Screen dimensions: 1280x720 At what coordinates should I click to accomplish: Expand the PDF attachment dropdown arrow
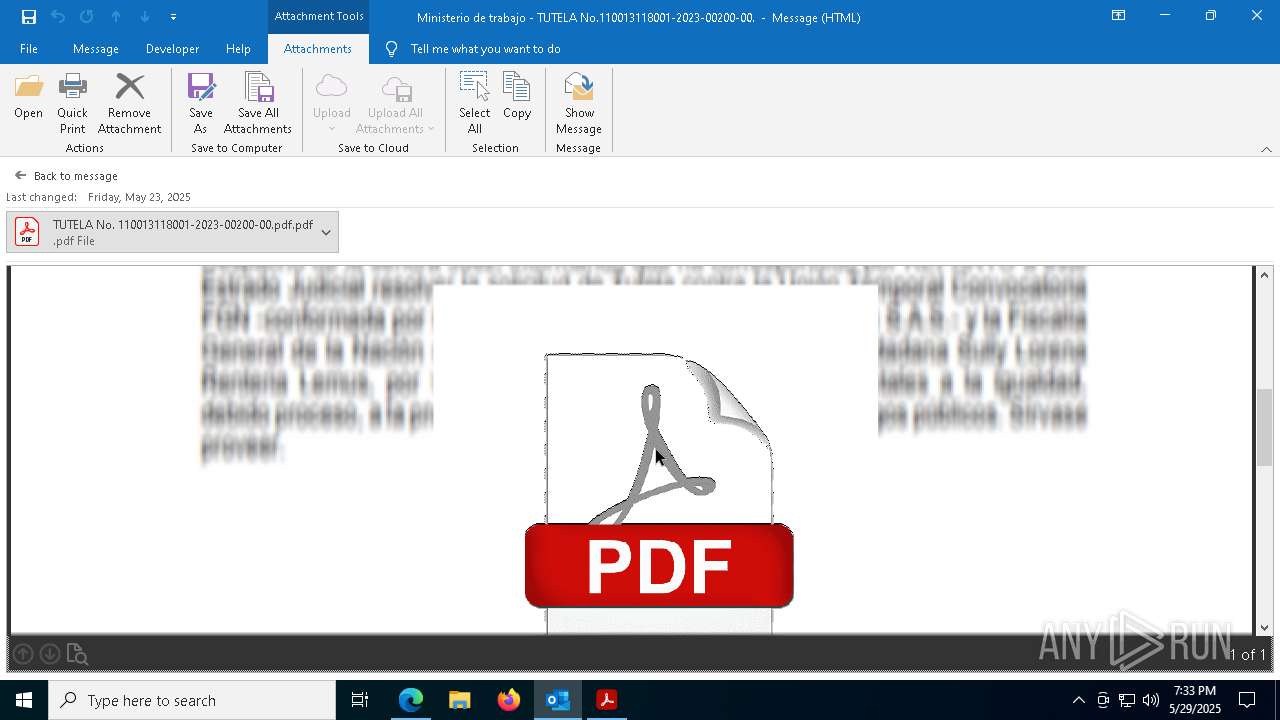[326, 232]
